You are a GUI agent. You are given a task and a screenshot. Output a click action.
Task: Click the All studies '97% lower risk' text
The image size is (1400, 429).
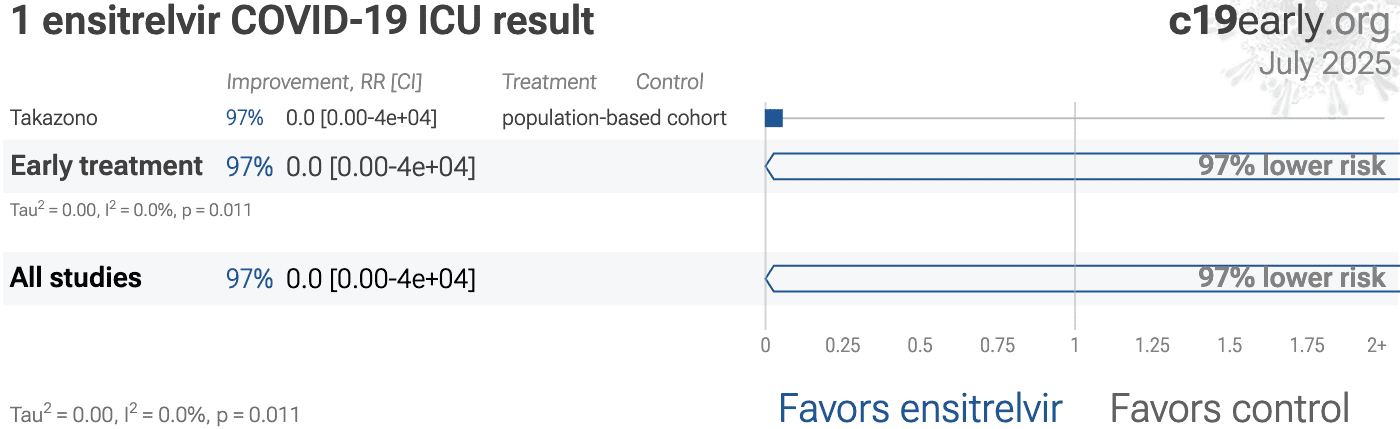pos(1292,278)
